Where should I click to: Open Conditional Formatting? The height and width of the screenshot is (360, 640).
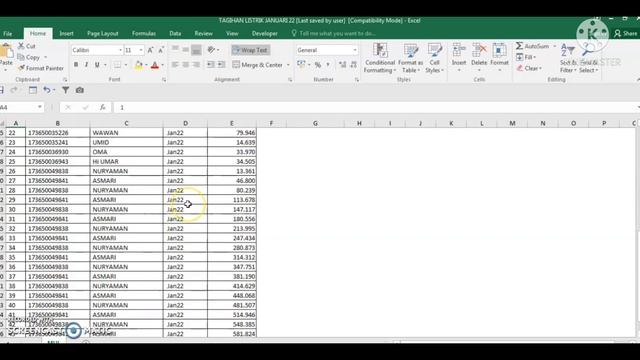click(x=380, y=58)
